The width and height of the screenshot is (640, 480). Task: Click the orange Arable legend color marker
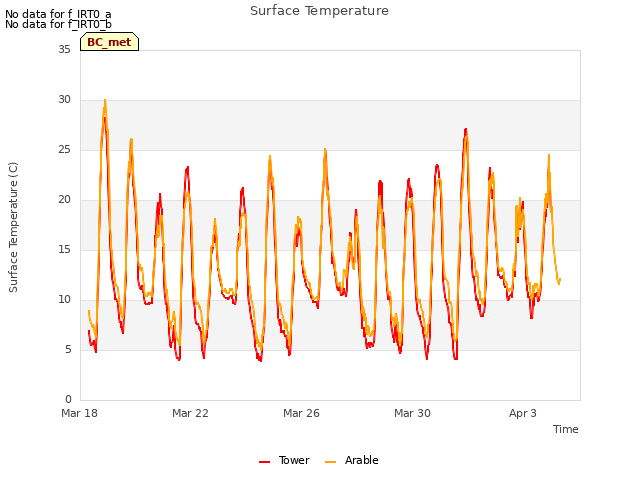(x=330, y=462)
